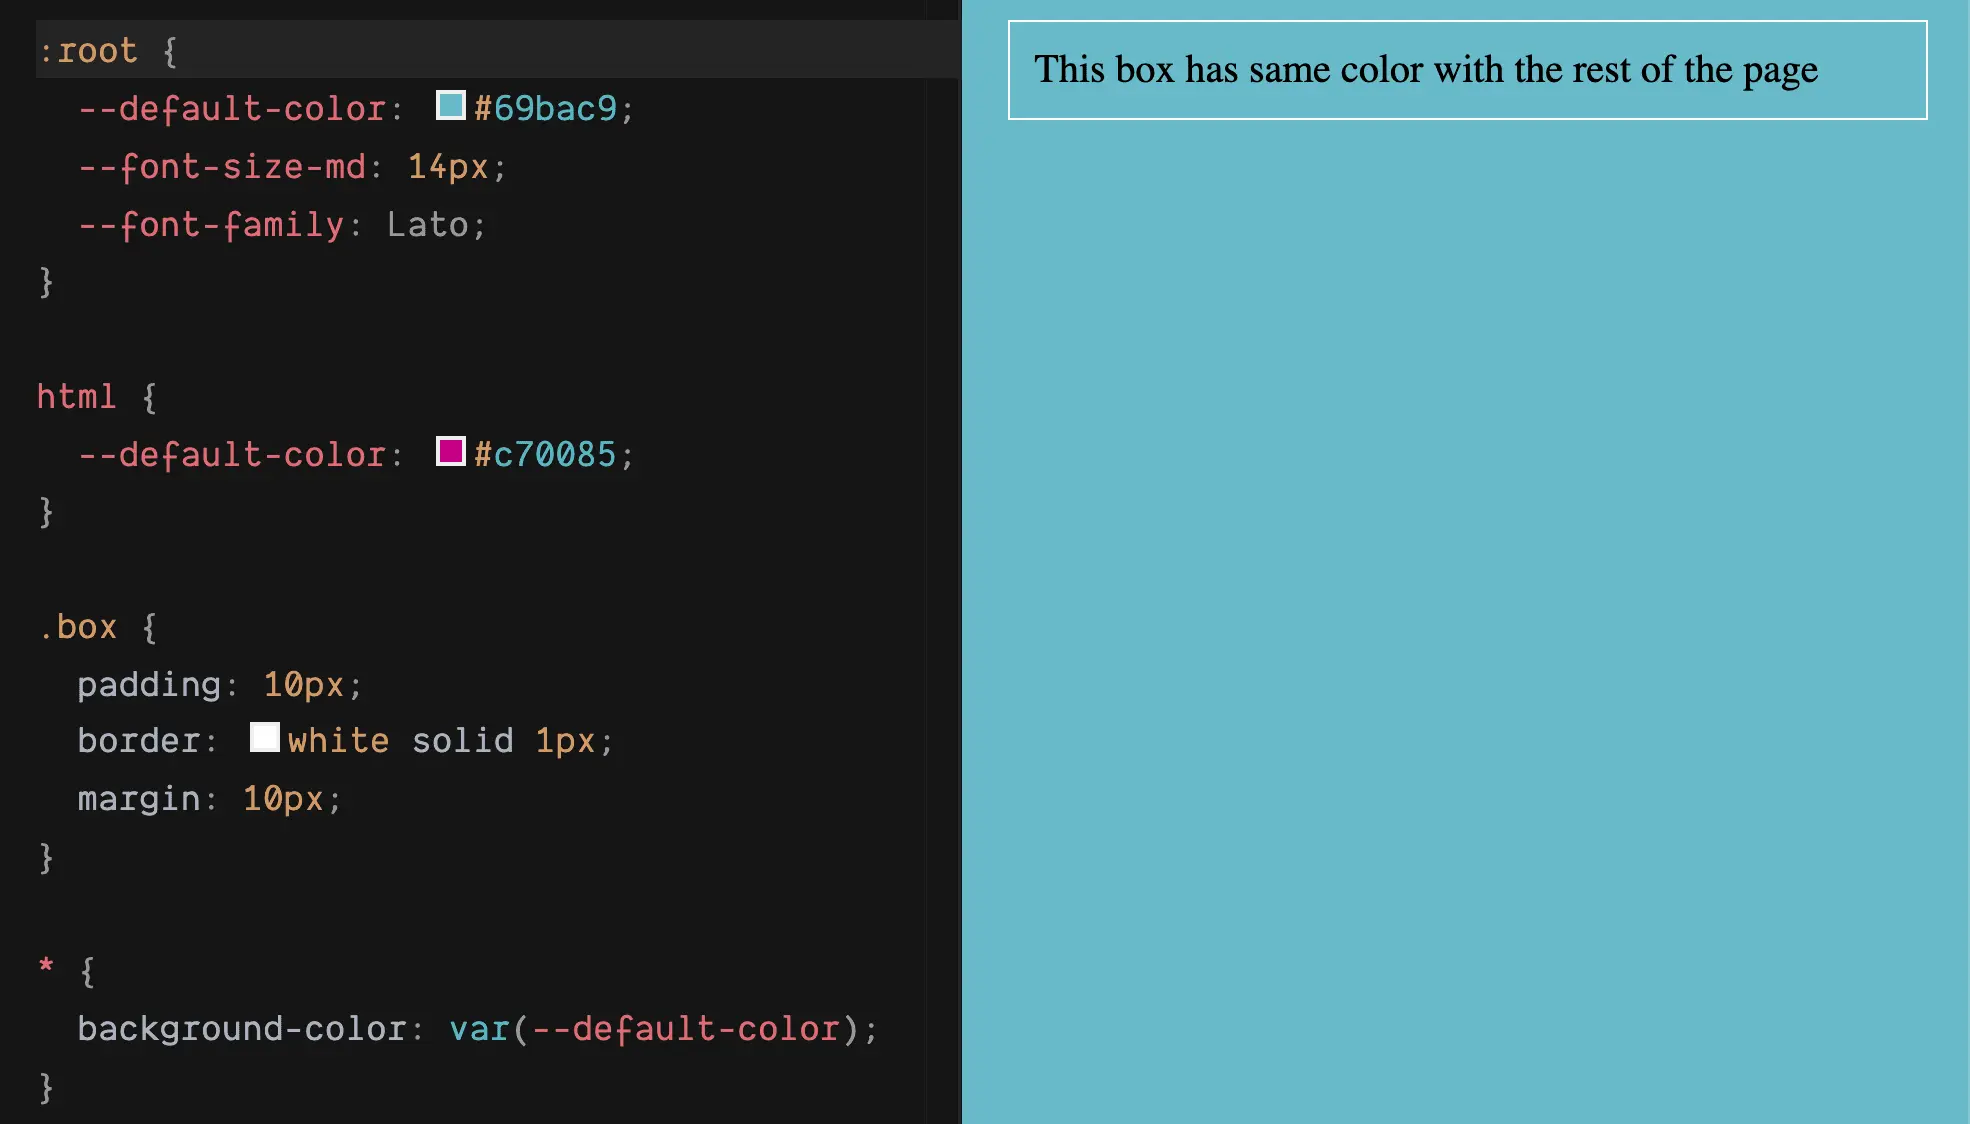Click the universal asterisk selector
This screenshot has width=1970, height=1124.
tap(46, 967)
